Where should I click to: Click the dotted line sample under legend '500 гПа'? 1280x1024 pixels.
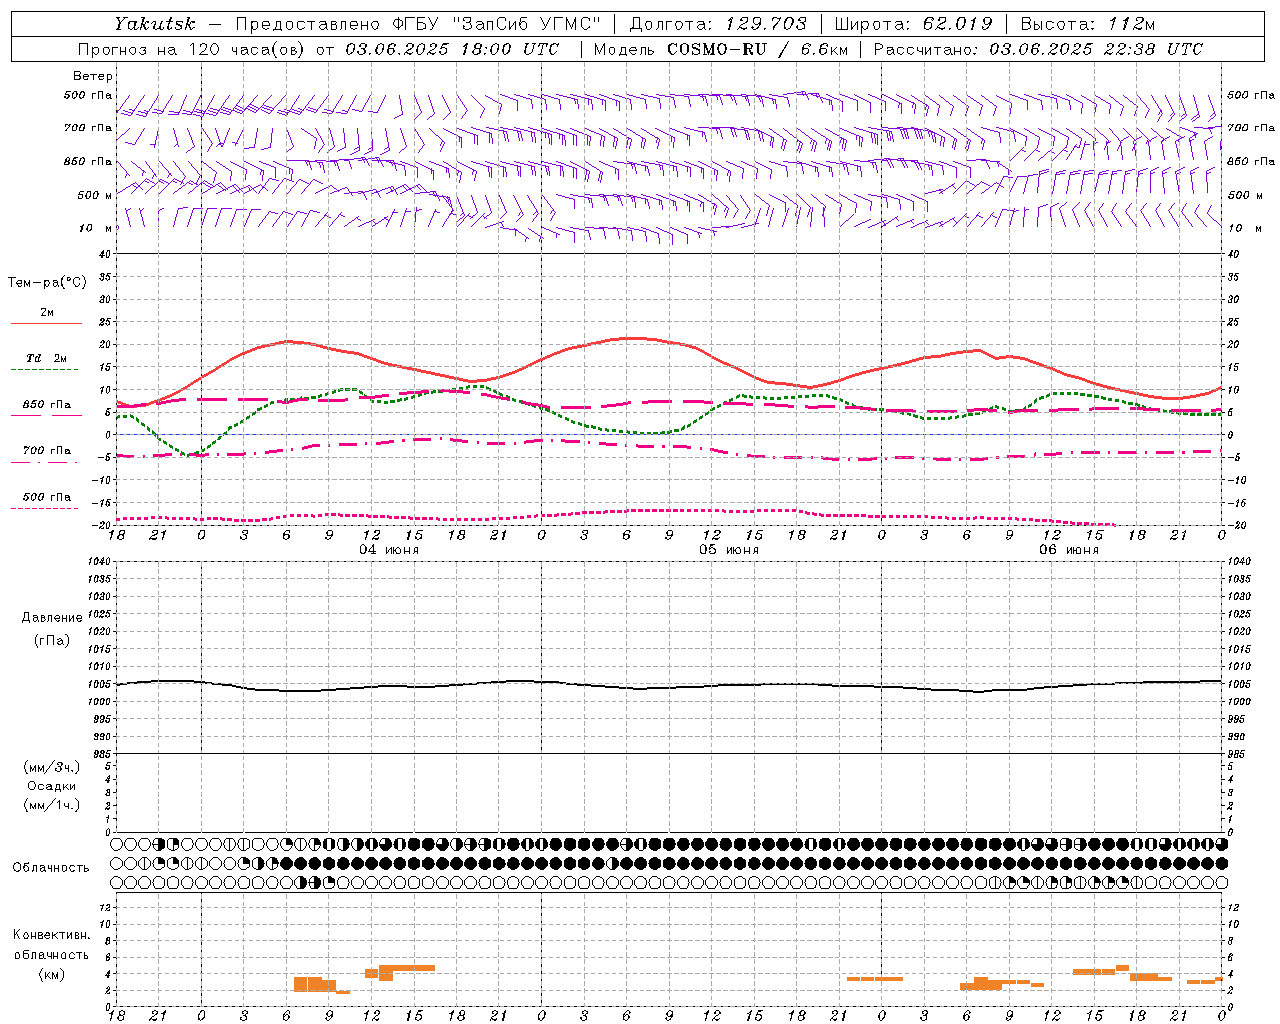46,508
